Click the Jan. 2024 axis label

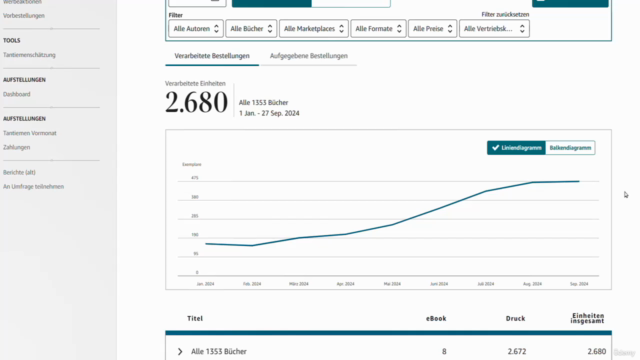pyautogui.click(x=205, y=284)
